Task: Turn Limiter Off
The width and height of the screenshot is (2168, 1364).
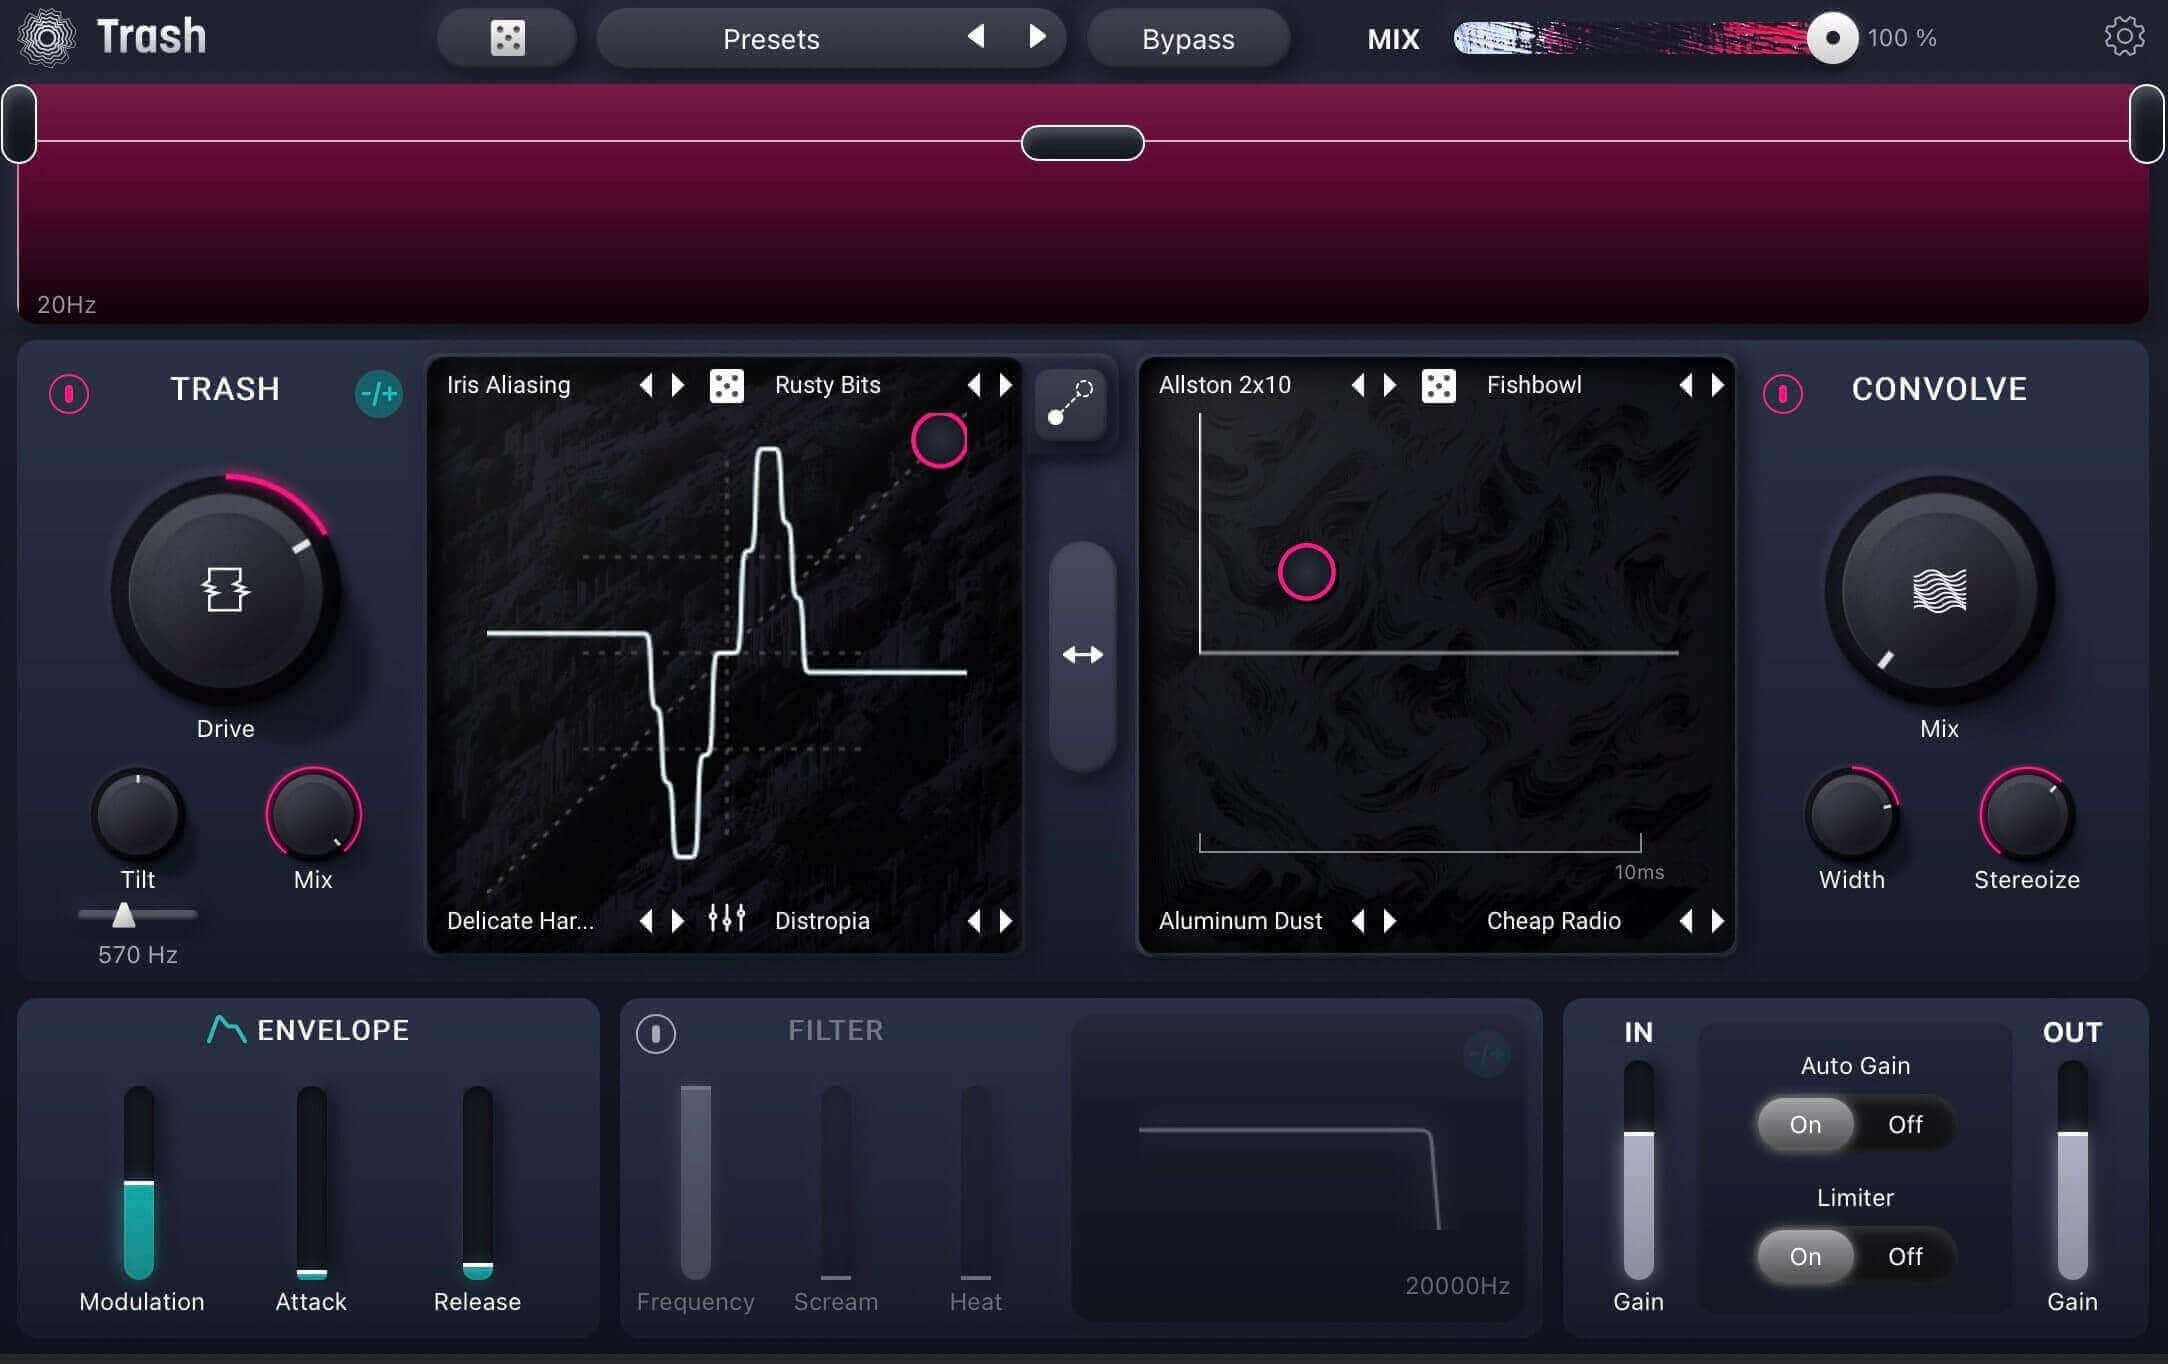Action: 1905,1257
